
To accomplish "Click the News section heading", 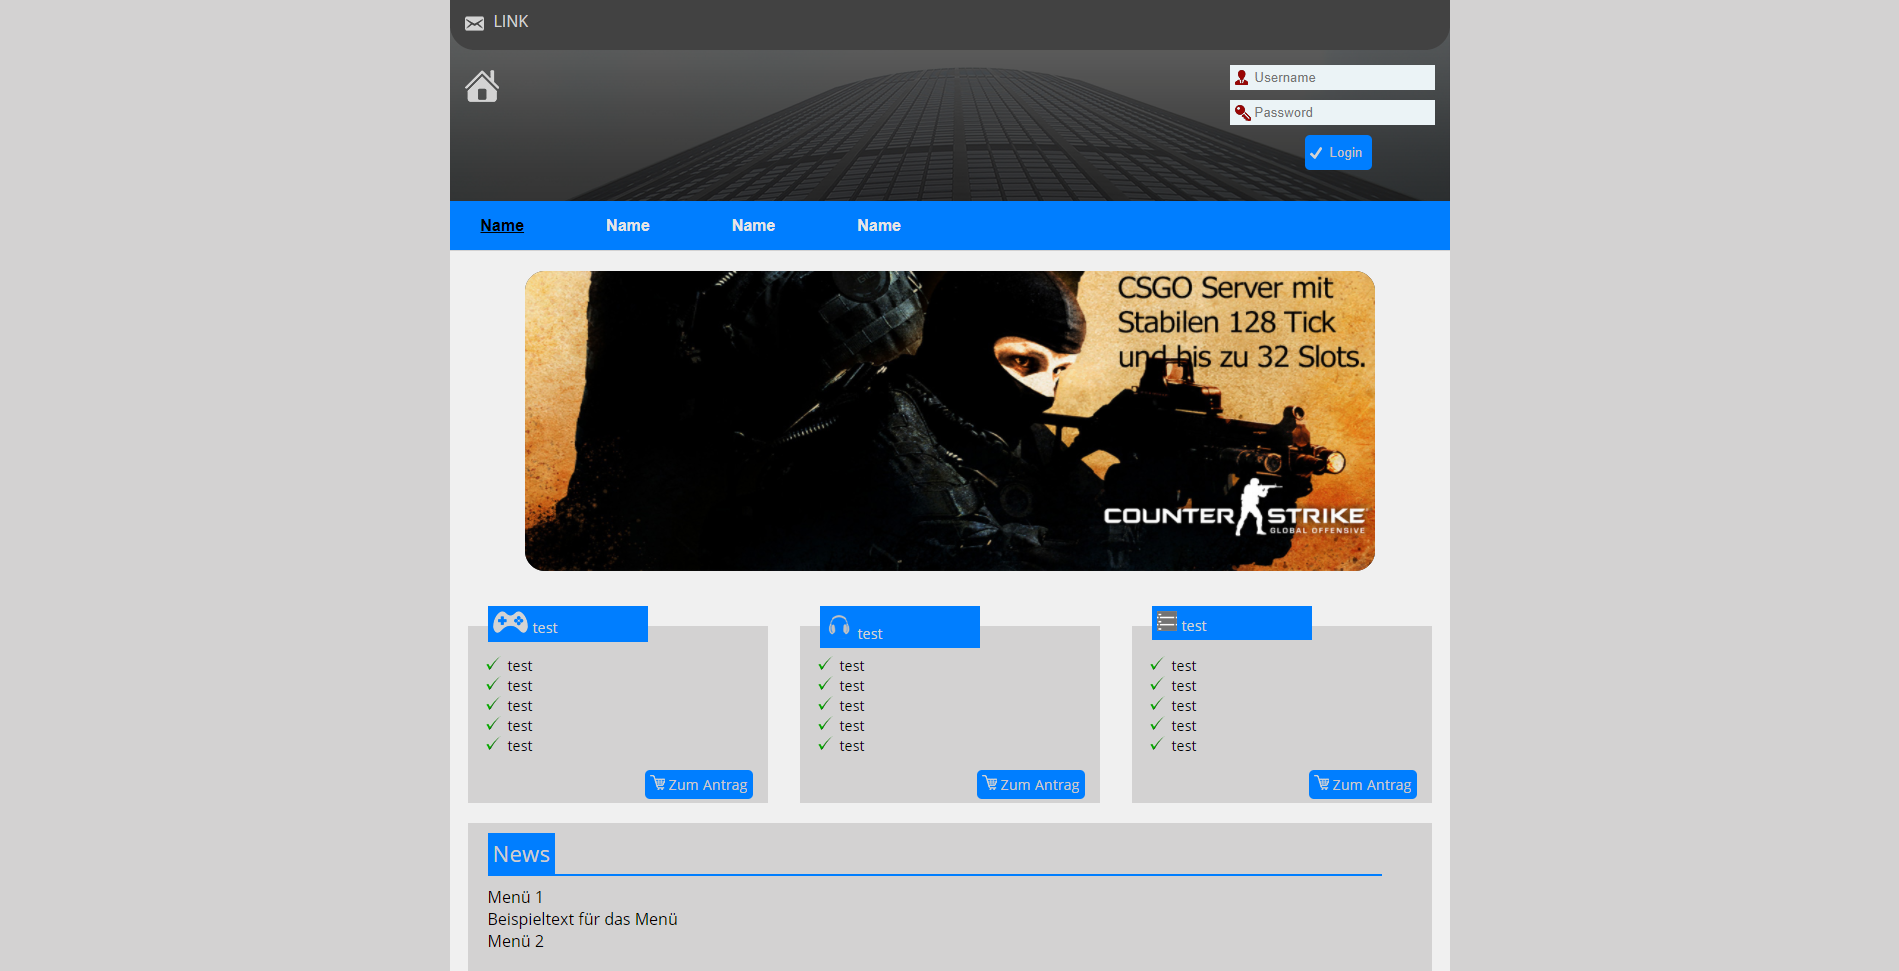I will [521, 854].
